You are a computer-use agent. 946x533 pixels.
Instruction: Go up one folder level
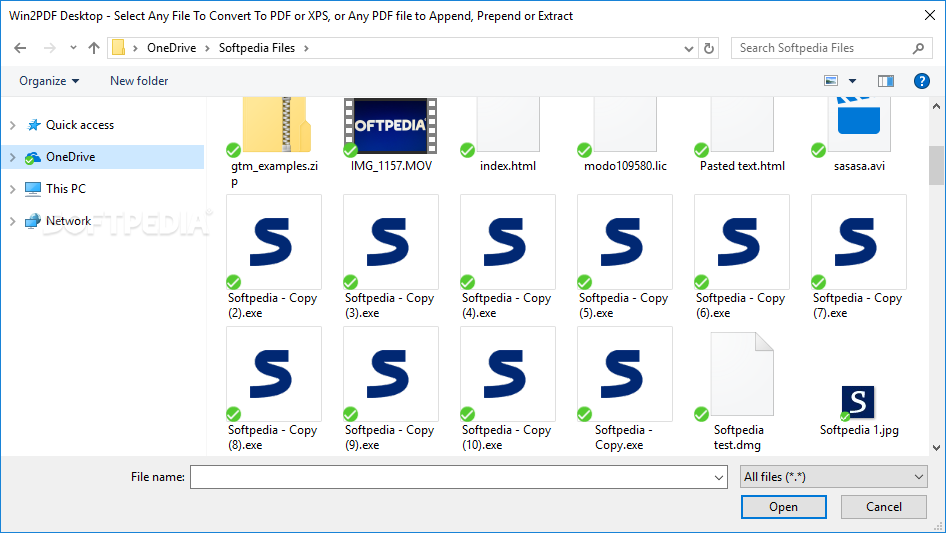pyautogui.click(x=94, y=48)
